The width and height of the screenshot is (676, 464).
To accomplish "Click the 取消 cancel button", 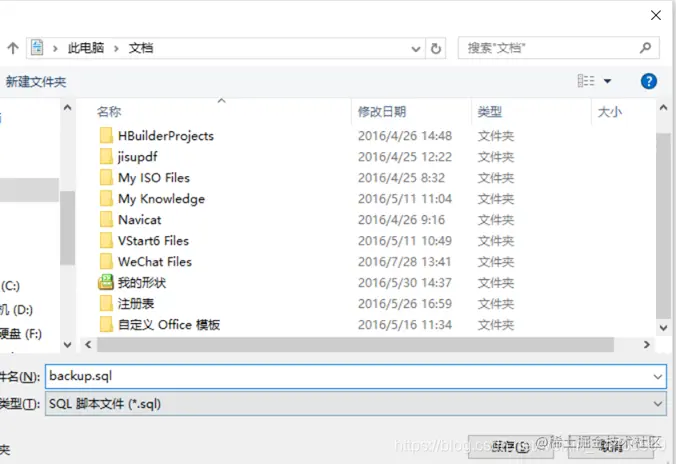I will click(x=611, y=447).
